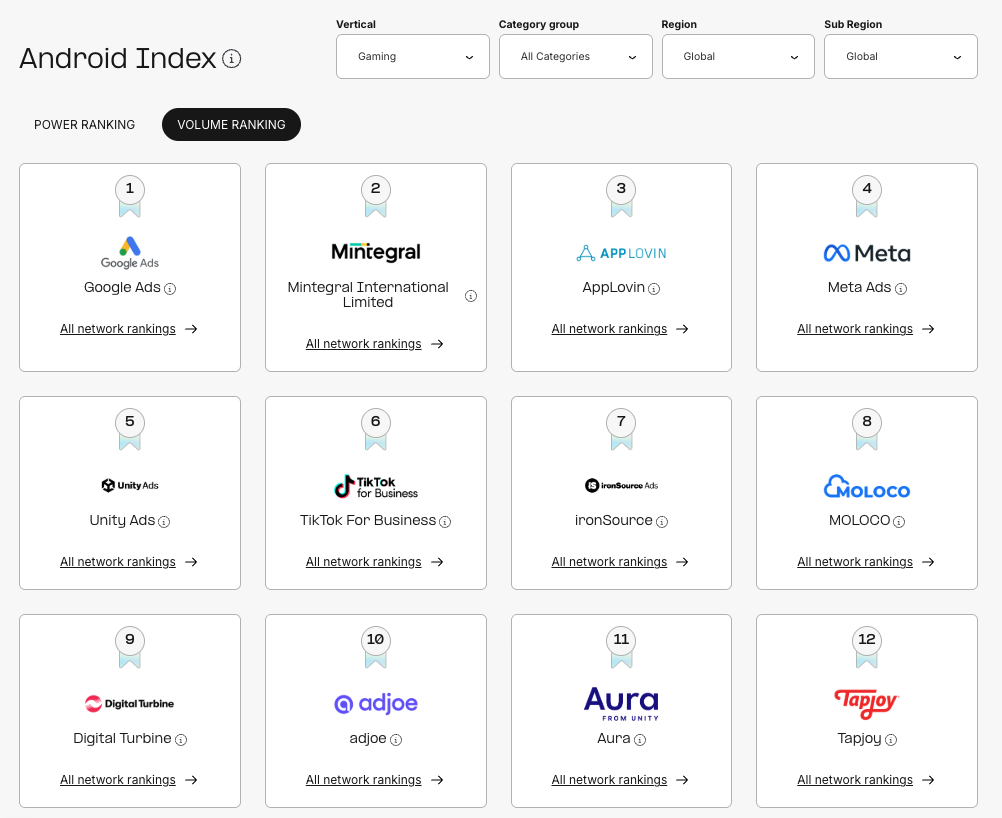
Task: Open All network rankings for Unity Ads
Action: 118,562
